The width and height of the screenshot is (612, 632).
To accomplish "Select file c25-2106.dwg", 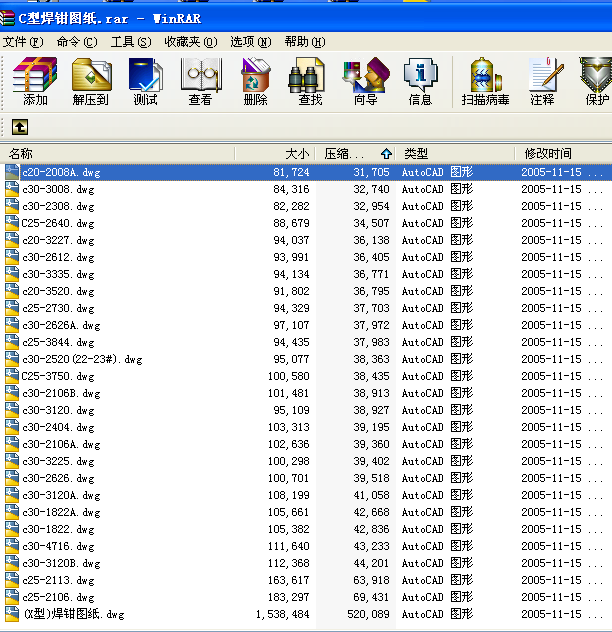I will tap(58, 597).
